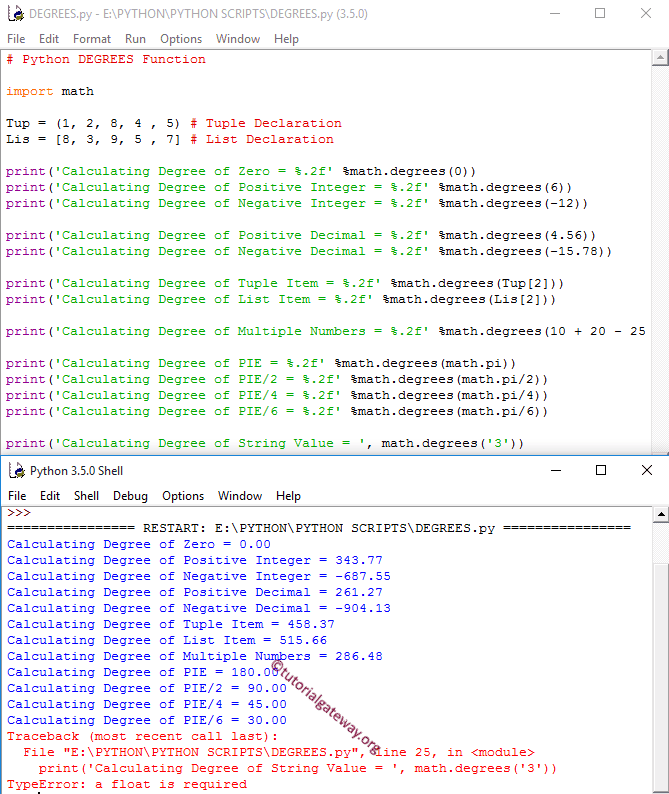Click 'line 25, in <module>' traceback file line
The width and height of the screenshot is (669, 794).
pos(279,752)
